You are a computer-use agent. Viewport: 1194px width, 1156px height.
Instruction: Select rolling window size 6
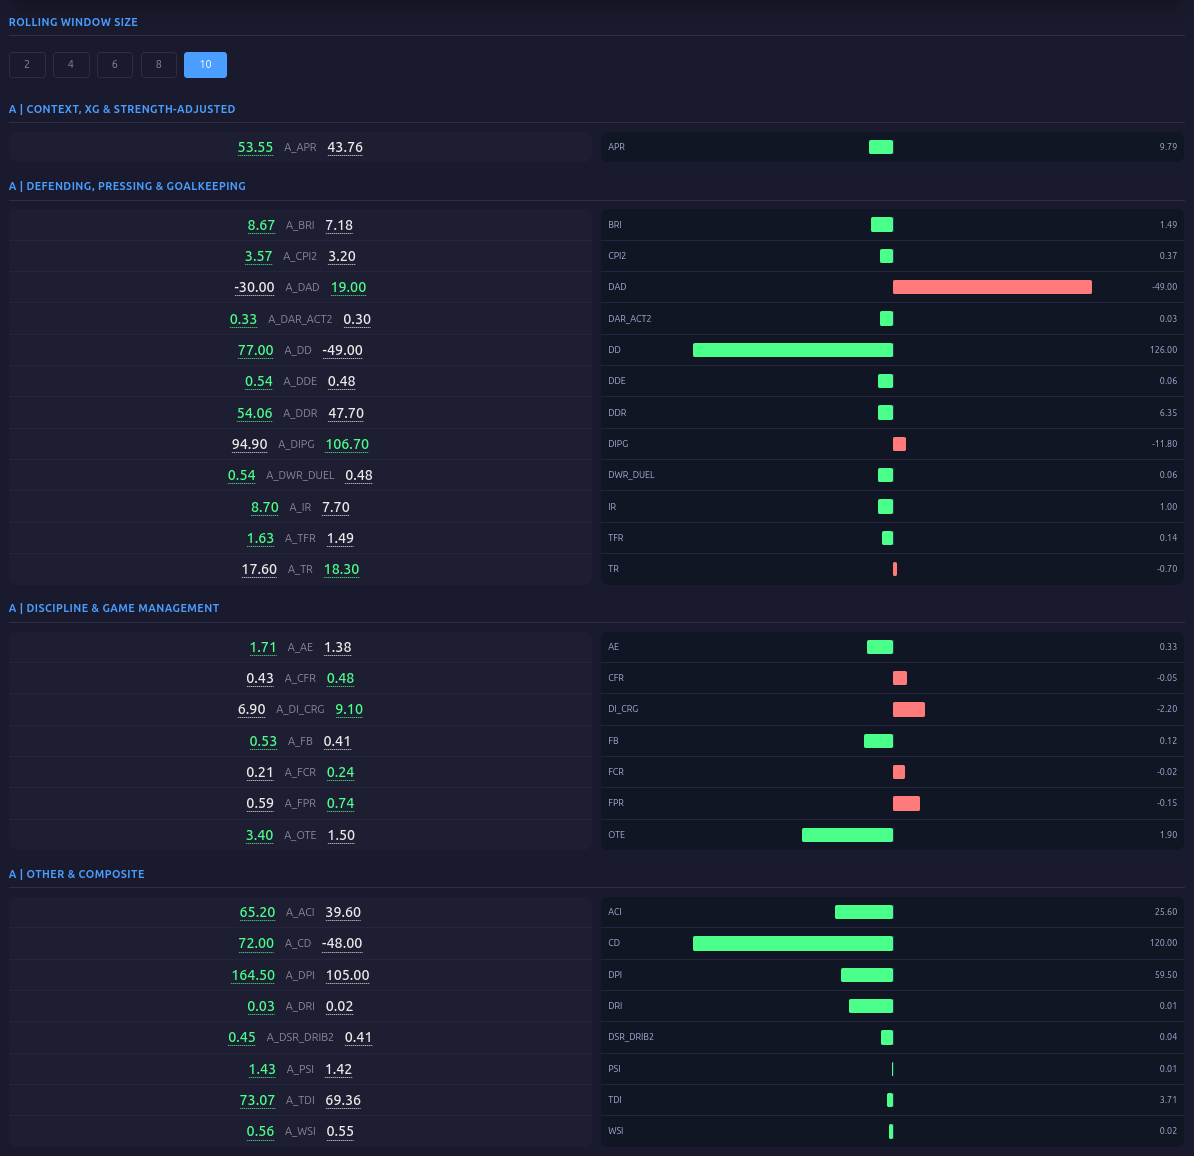click(x=114, y=64)
